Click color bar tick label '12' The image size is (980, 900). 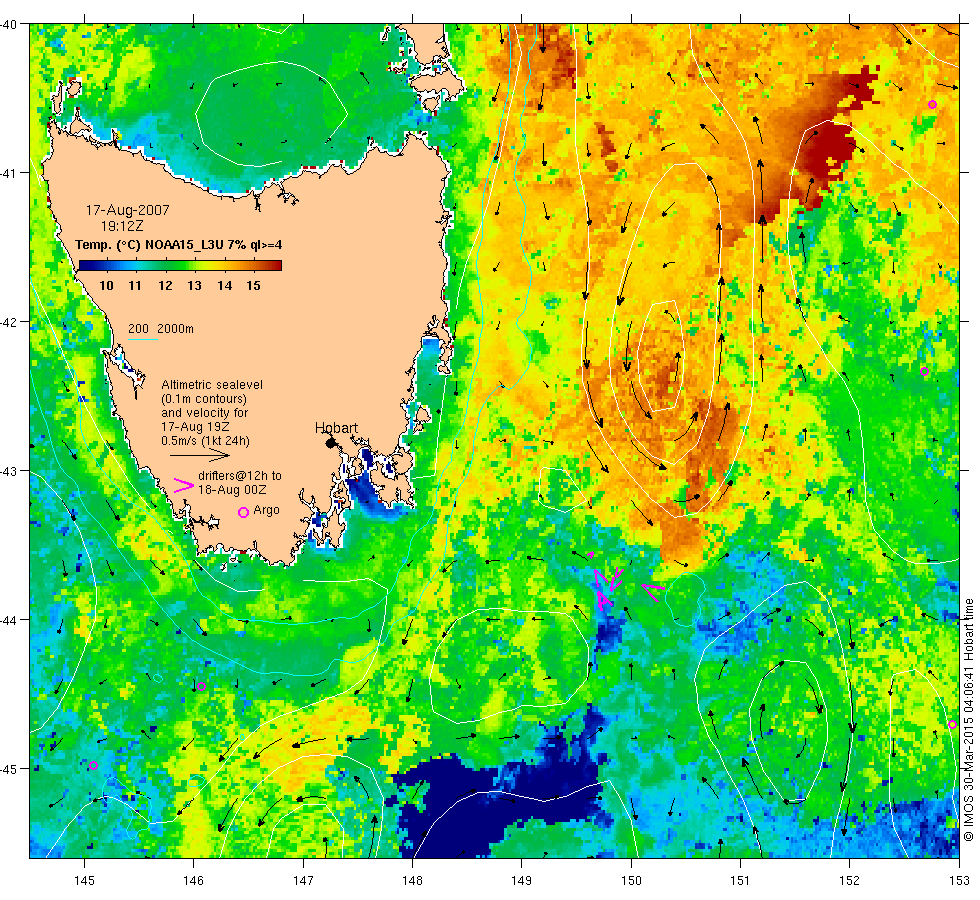tap(165, 286)
